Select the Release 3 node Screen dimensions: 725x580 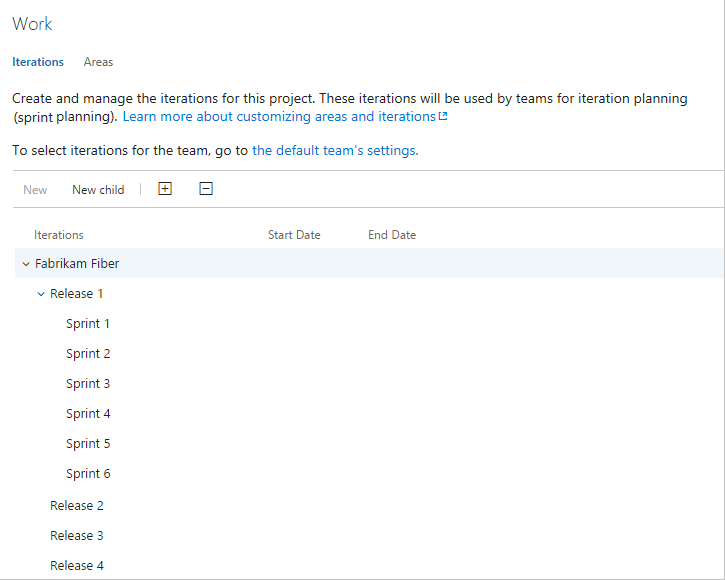[x=77, y=536]
